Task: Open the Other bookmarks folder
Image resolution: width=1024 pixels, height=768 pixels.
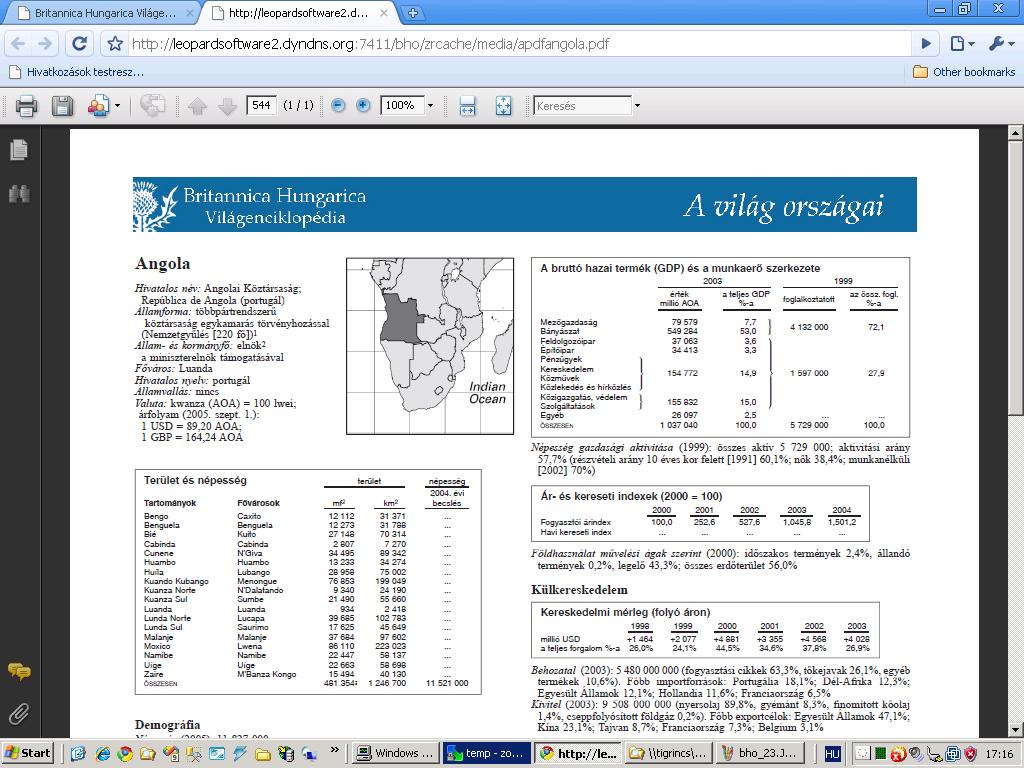Action: (964, 72)
